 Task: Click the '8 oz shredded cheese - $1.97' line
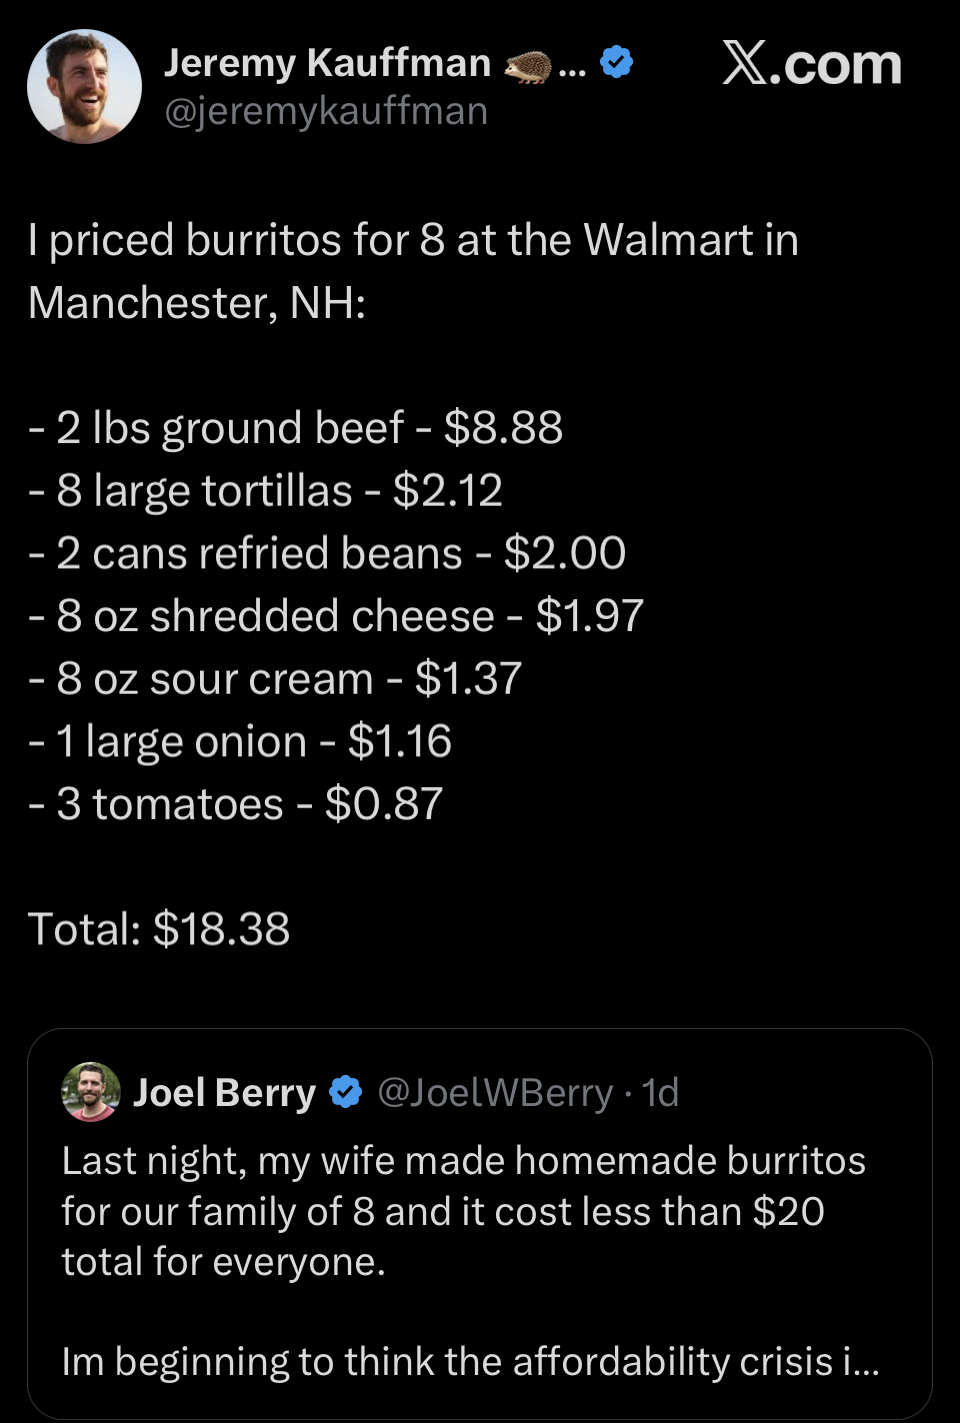point(336,616)
